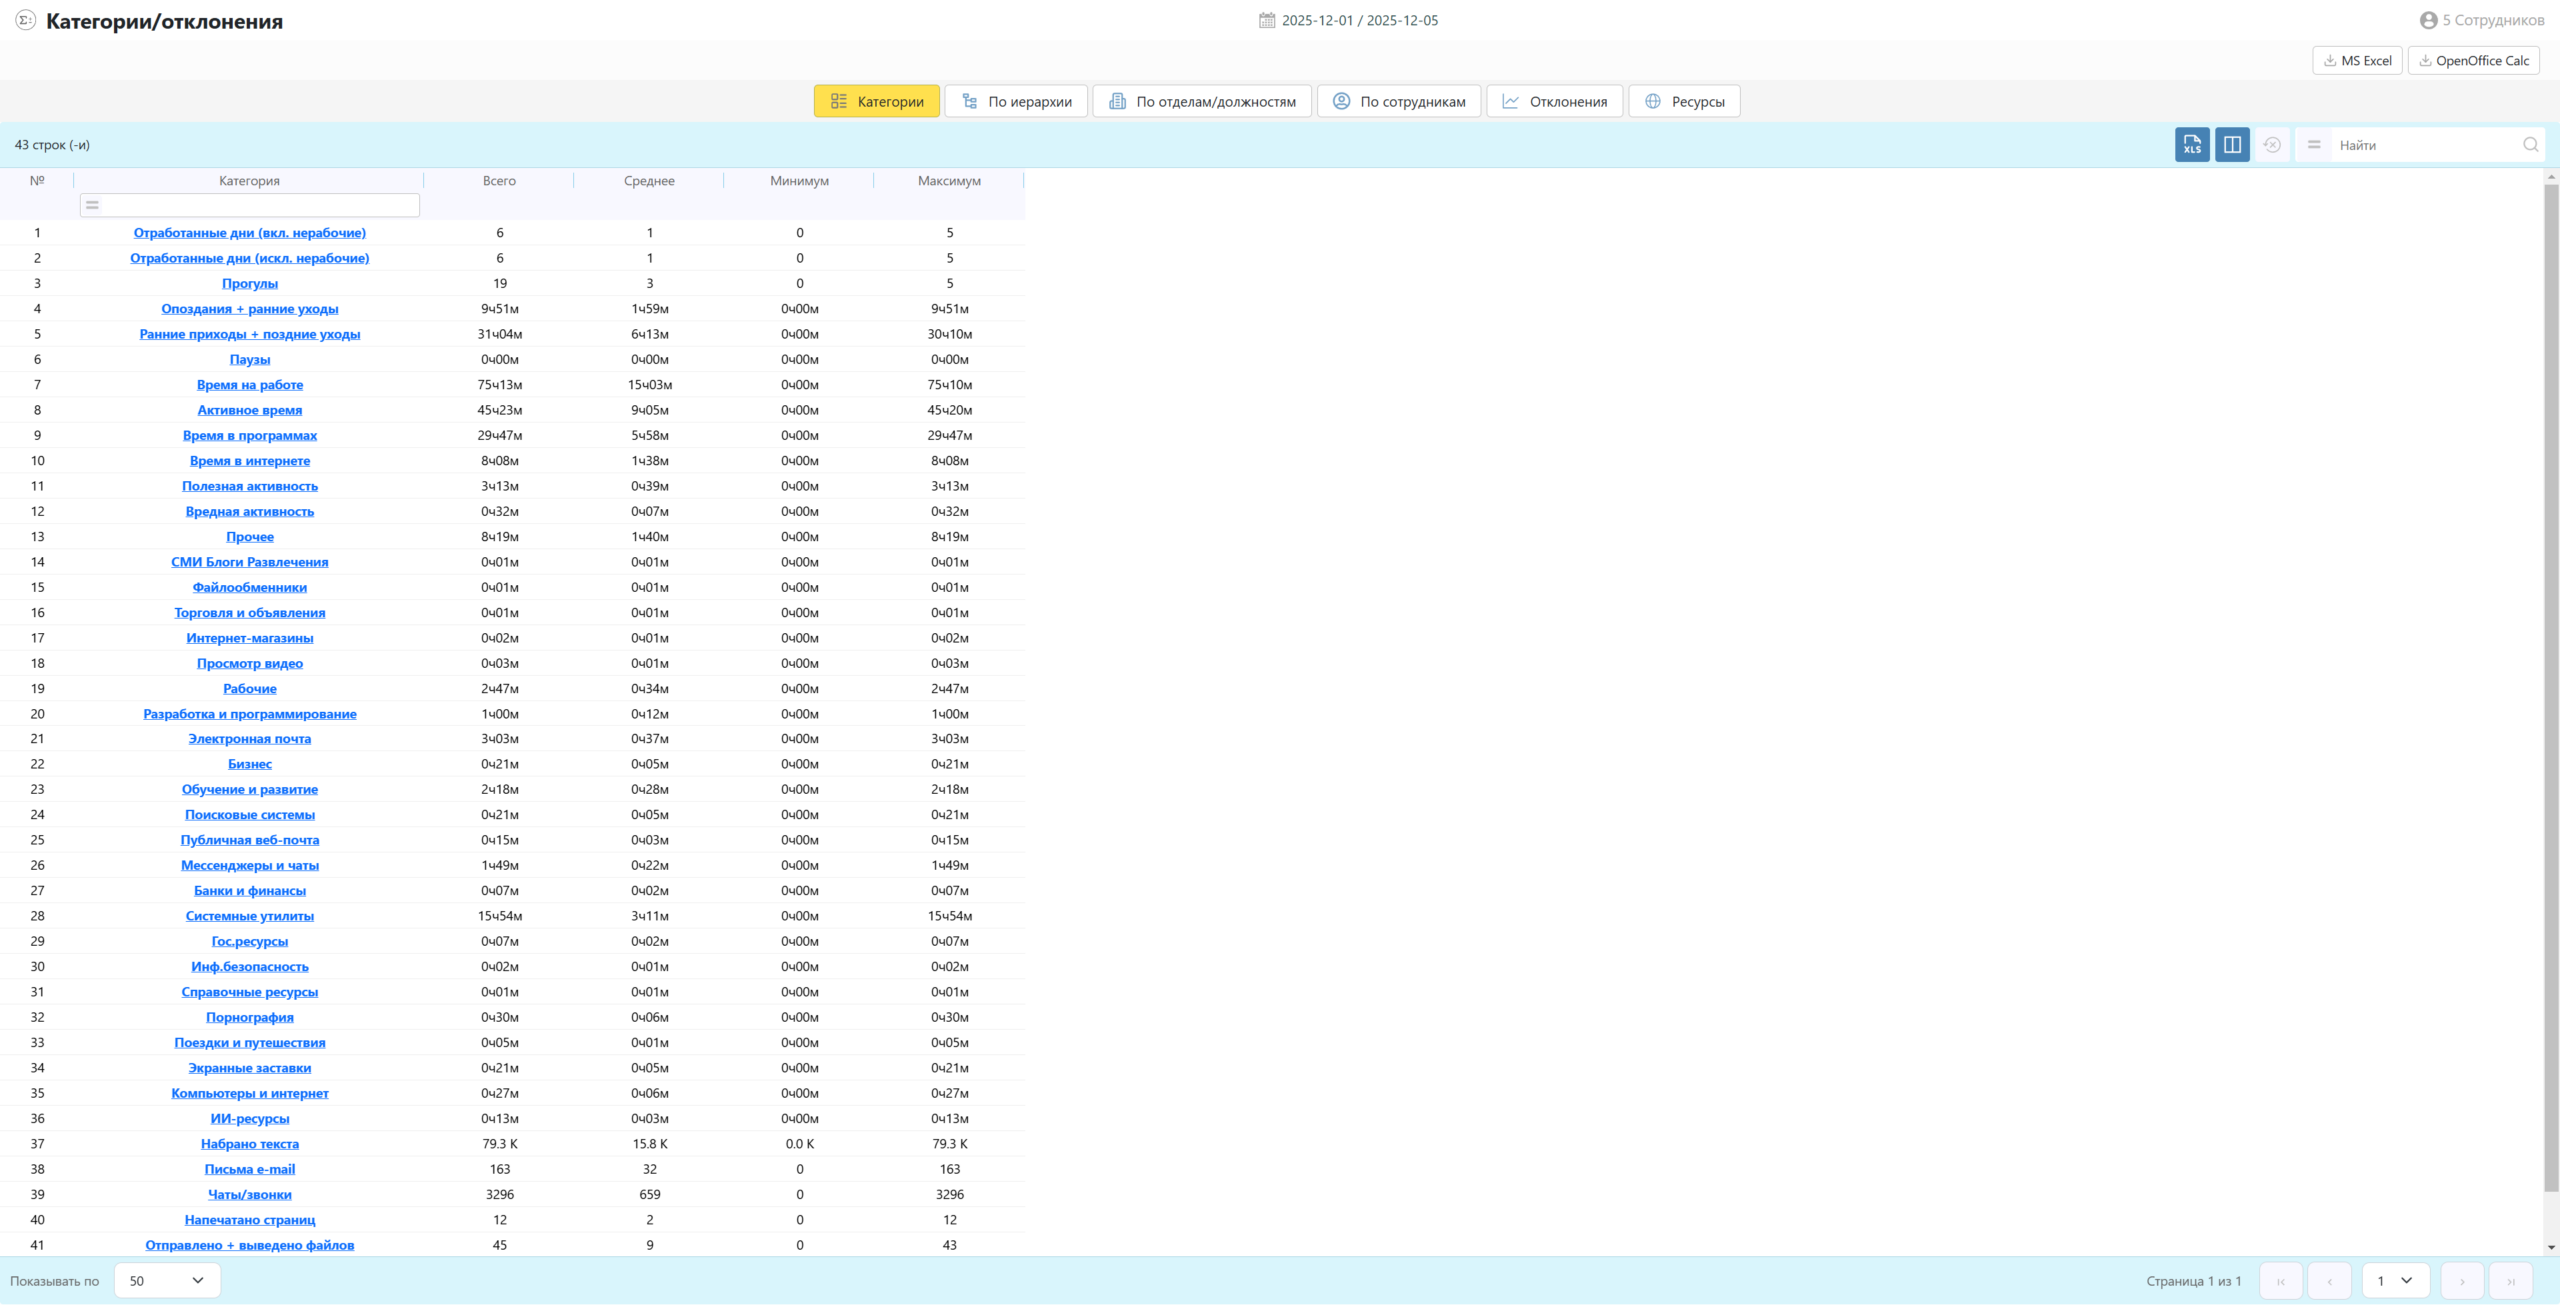Export report to MS Excel
Screen dimensions: 2560x1305
click(2356, 61)
